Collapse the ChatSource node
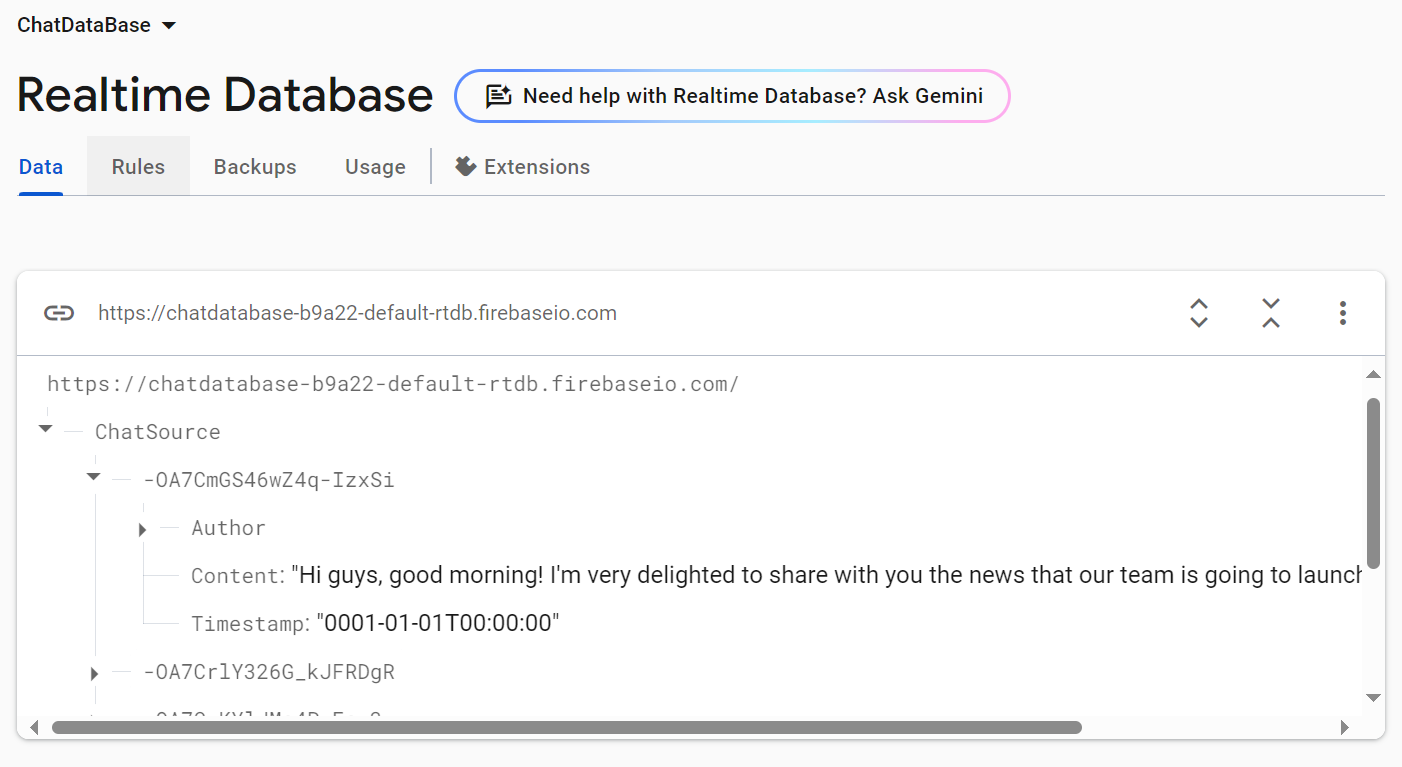Viewport: 1402px width, 767px height. [45, 429]
